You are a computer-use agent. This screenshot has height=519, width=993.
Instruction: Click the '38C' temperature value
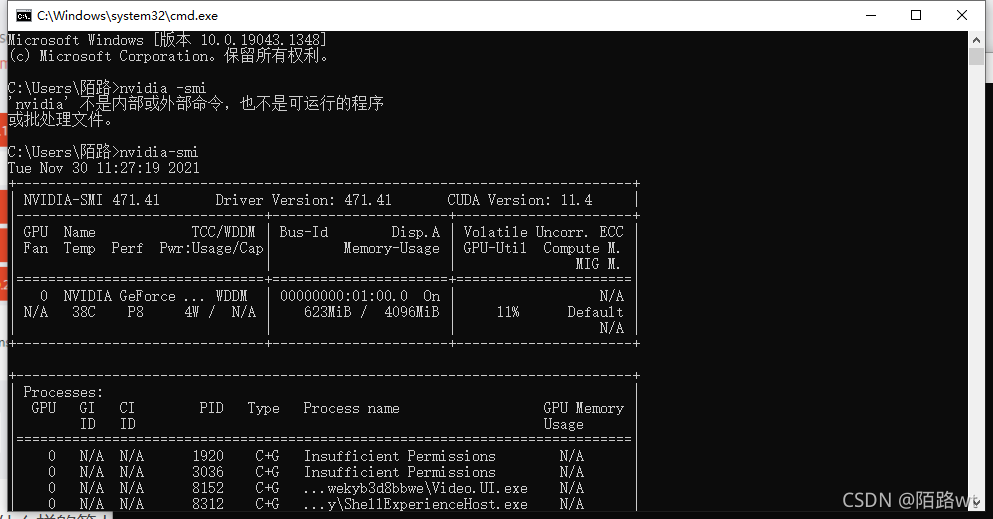84,312
